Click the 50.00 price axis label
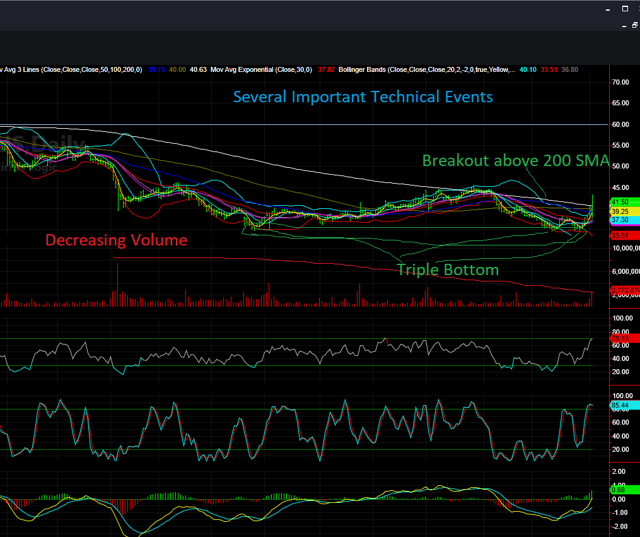This screenshot has width=640, height=537. point(620,166)
